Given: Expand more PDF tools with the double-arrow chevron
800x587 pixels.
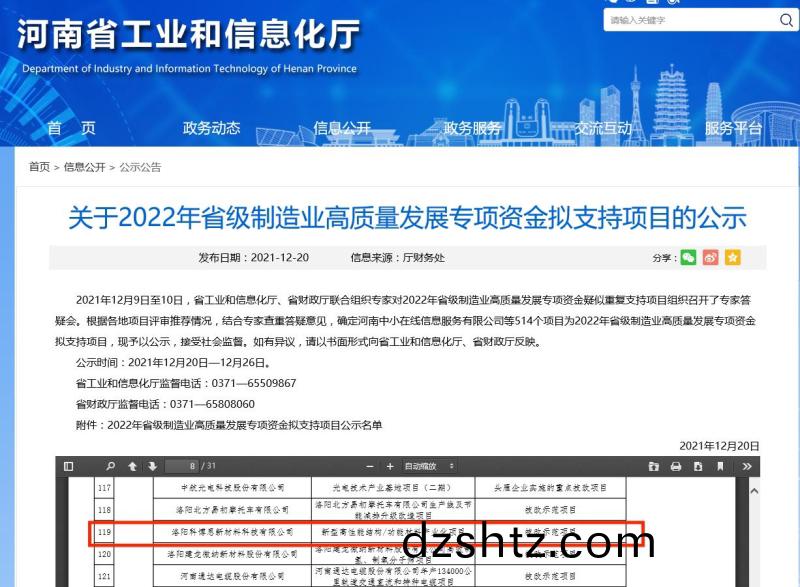Looking at the screenshot, I should pos(747,466).
